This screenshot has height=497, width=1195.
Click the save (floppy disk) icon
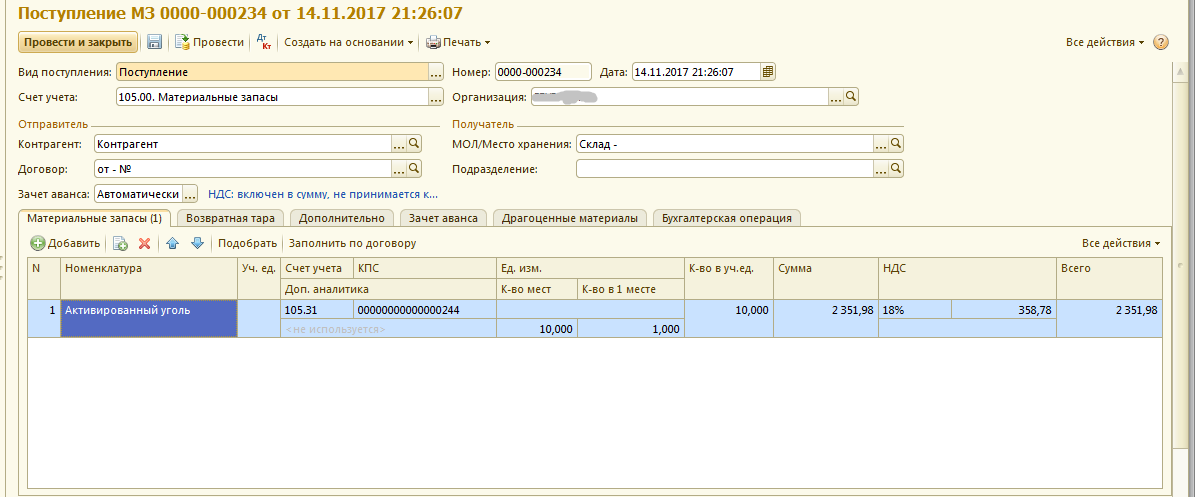[154, 42]
